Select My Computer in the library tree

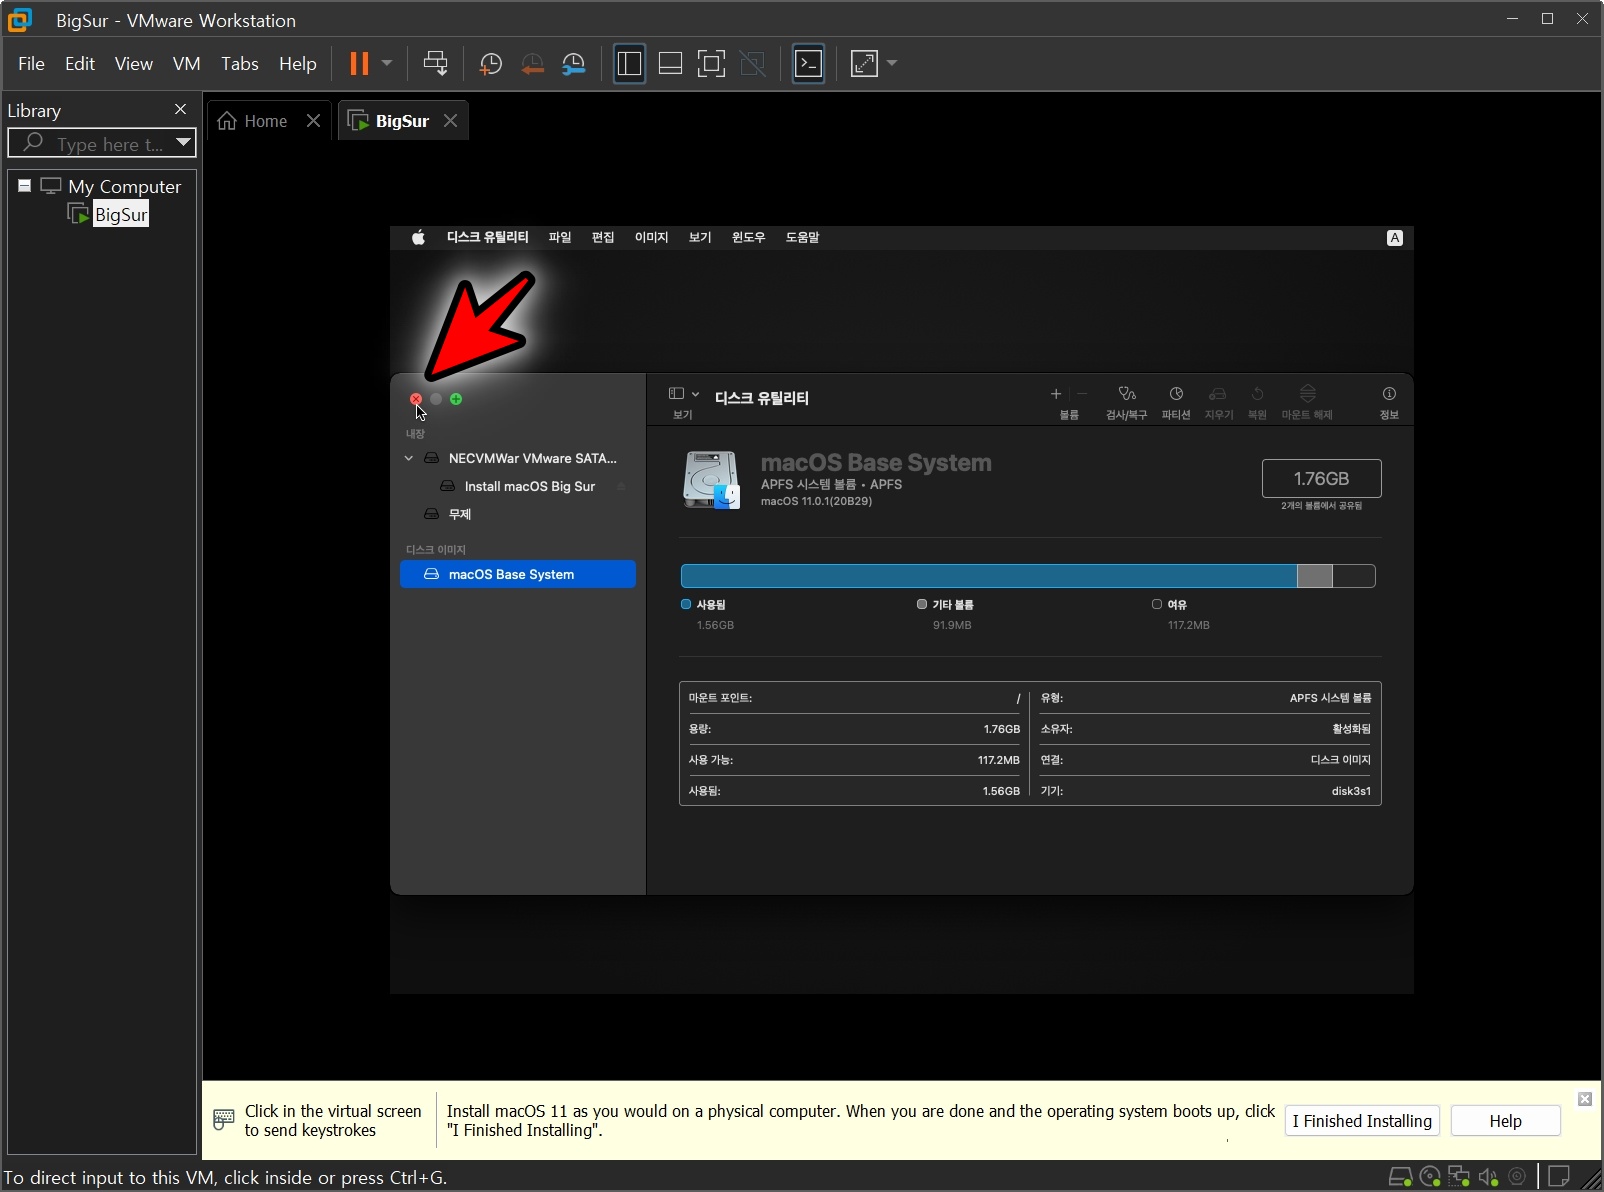(x=124, y=187)
